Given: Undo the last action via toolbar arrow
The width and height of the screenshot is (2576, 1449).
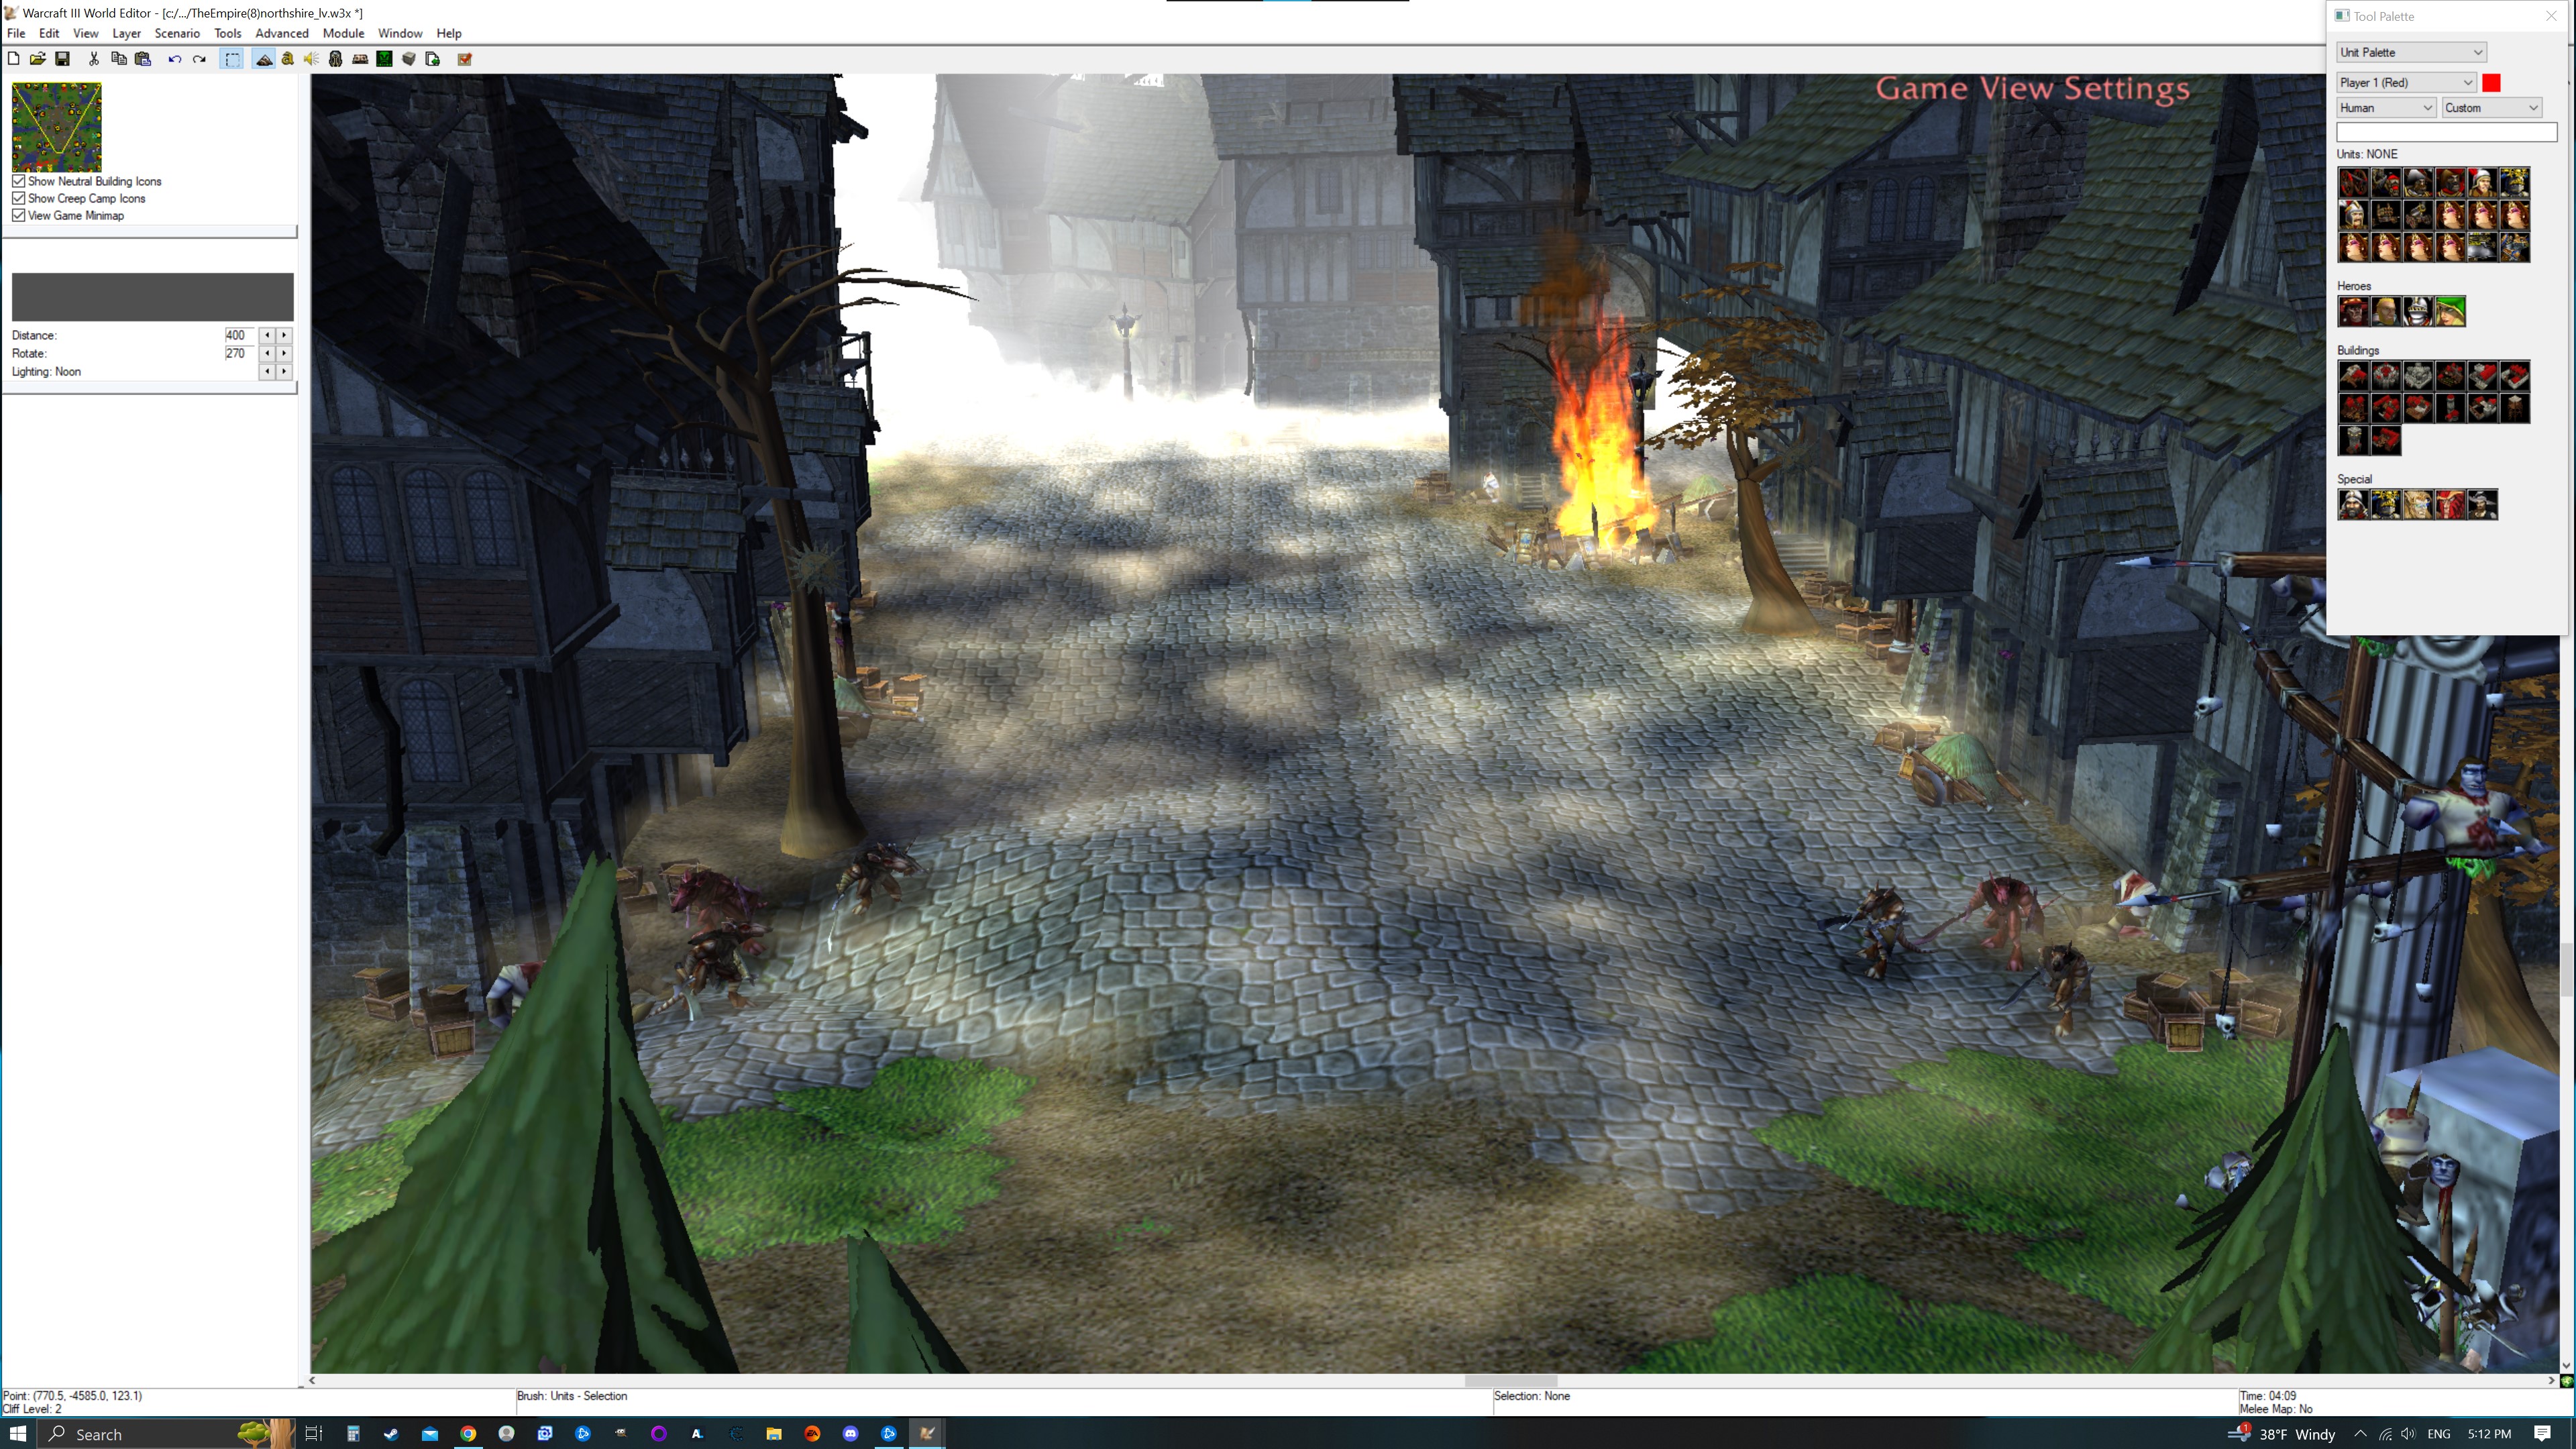Looking at the screenshot, I should 175,59.
